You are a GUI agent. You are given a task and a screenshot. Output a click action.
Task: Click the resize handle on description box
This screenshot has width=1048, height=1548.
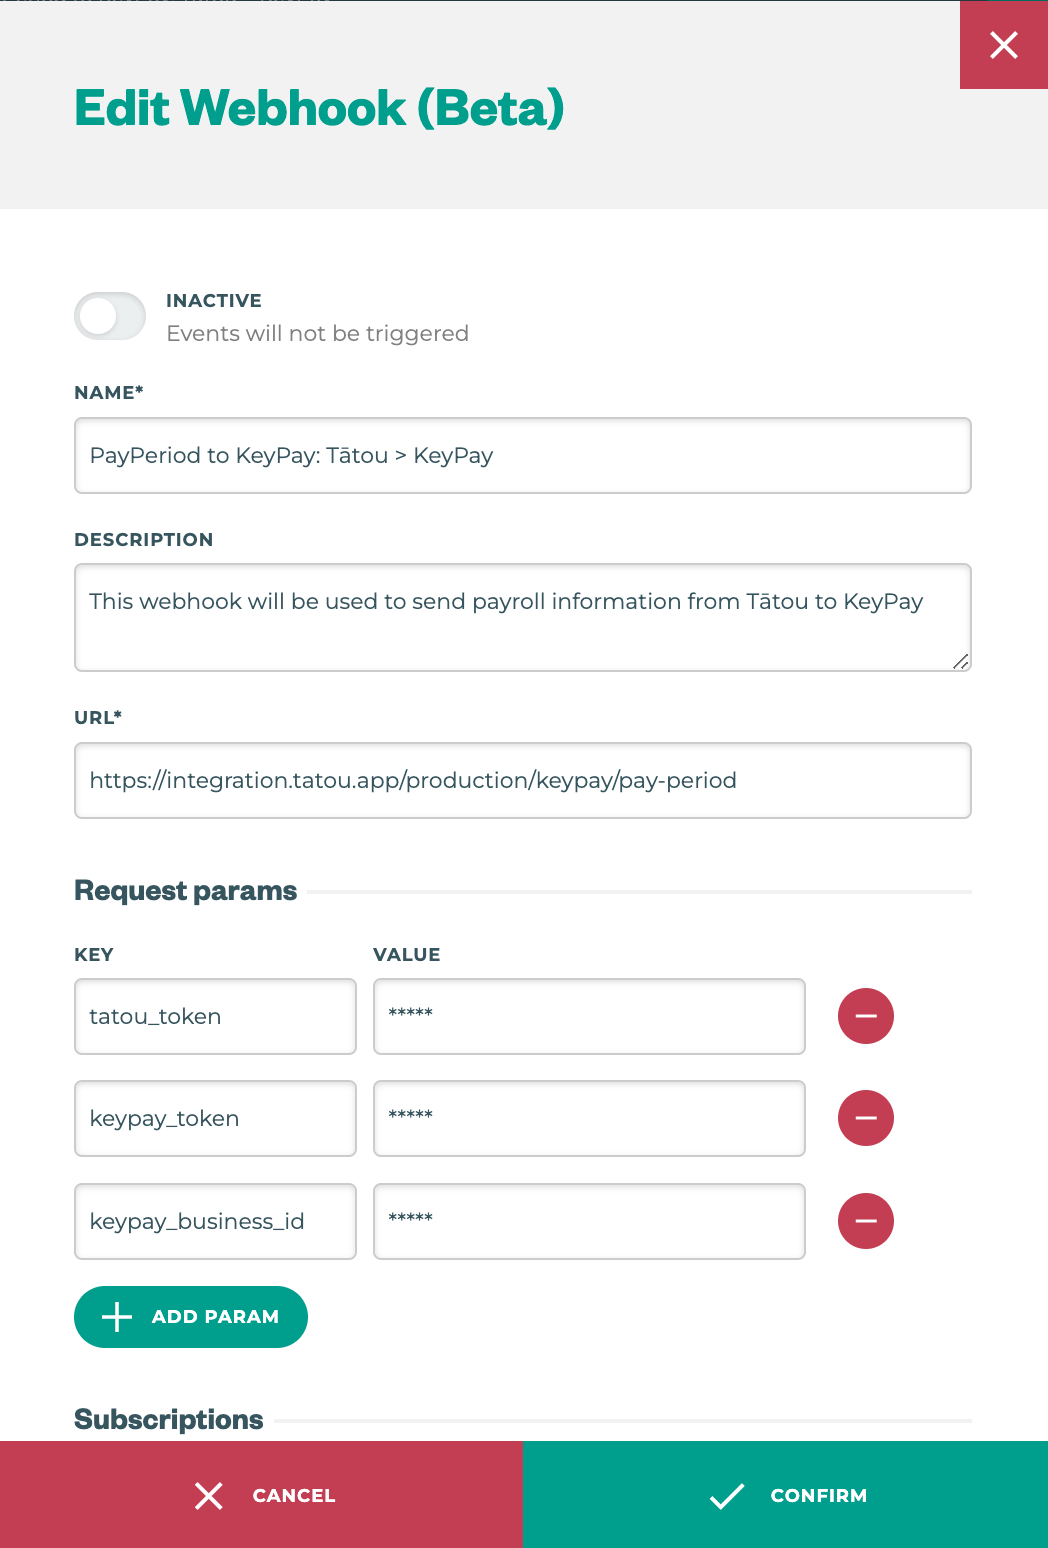pyautogui.click(x=961, y=661)
